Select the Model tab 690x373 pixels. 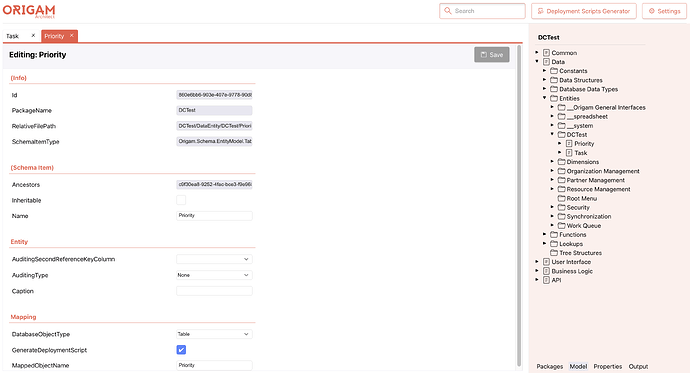click(x=578, y=366)
